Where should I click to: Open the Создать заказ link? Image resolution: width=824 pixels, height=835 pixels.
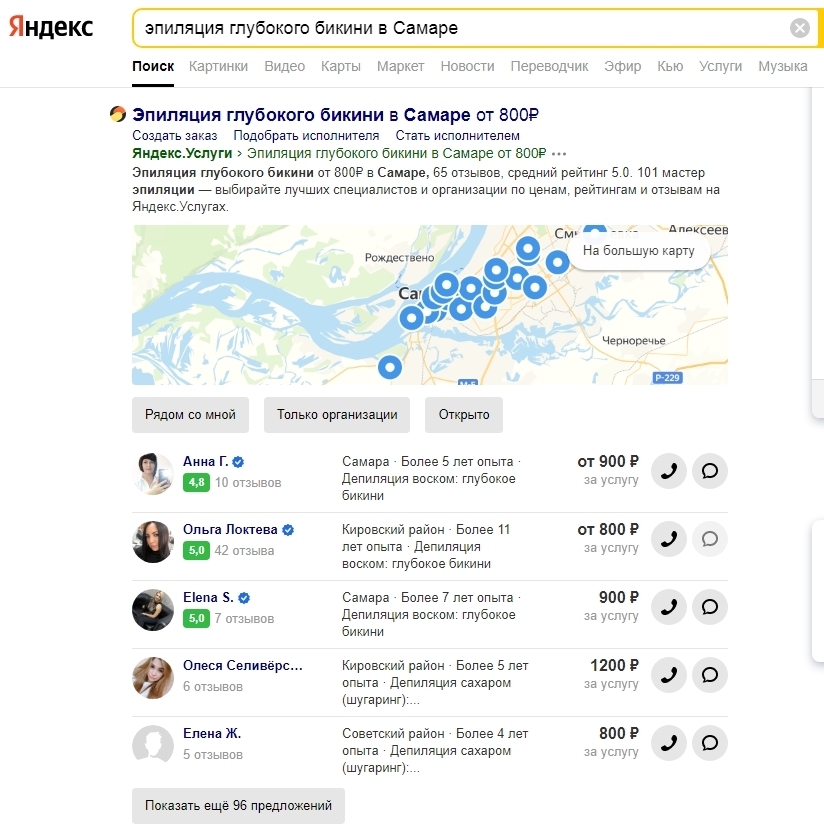click(x=174, y=136)
